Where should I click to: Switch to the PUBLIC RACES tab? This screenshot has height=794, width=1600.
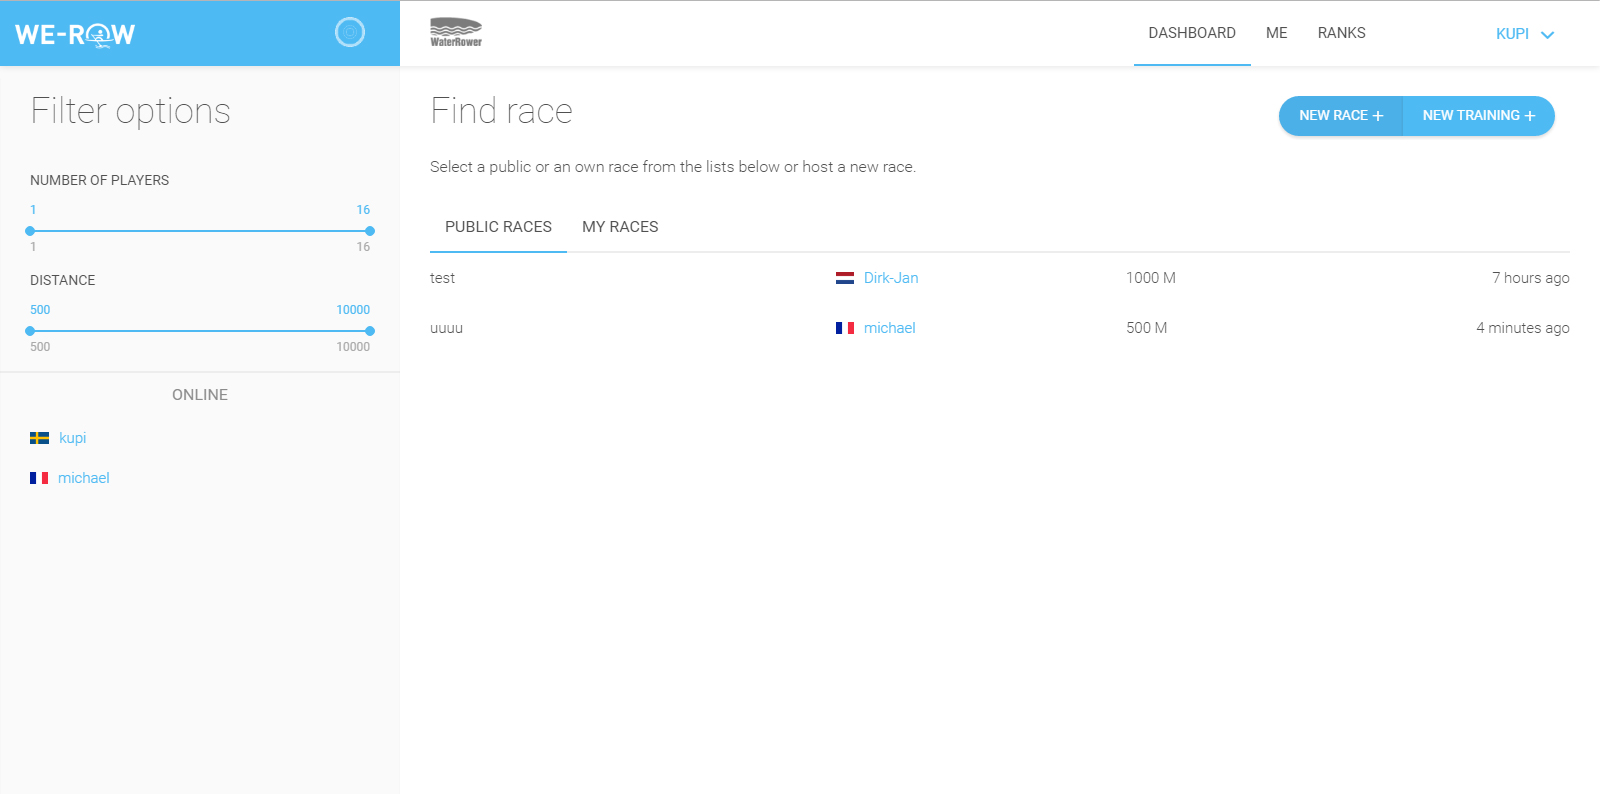click(x=498, y=227)
